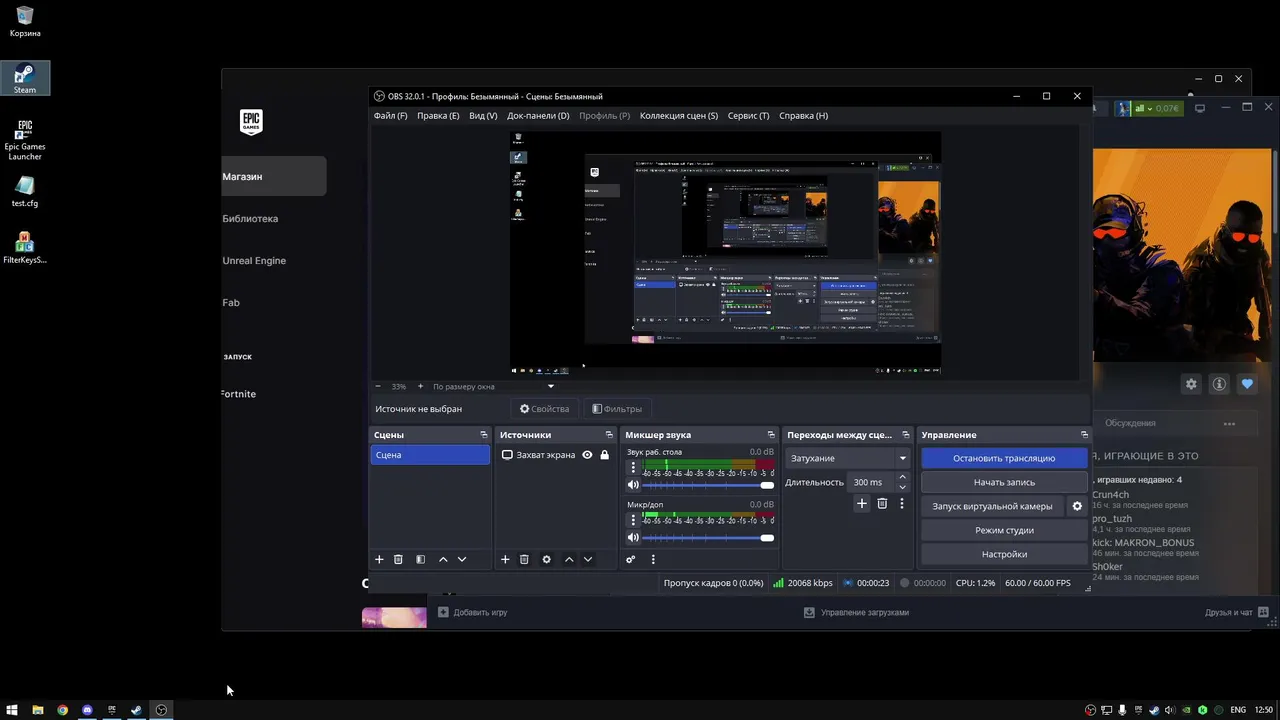Remove transition with trash icon

pyautogui.click(x=882, y=504)
